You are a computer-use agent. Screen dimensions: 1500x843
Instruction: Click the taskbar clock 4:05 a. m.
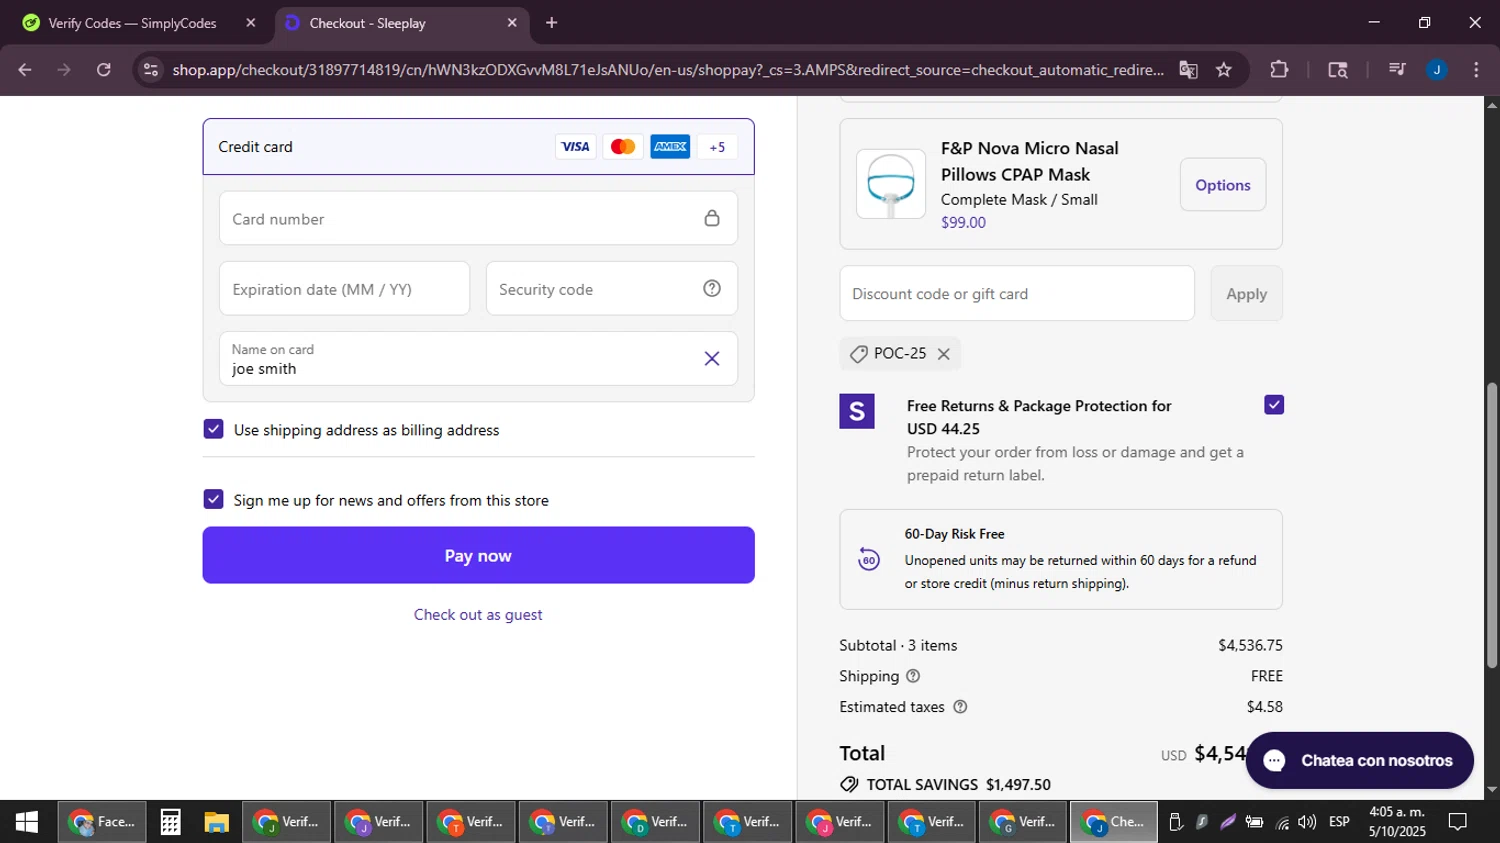(1397, 812)
